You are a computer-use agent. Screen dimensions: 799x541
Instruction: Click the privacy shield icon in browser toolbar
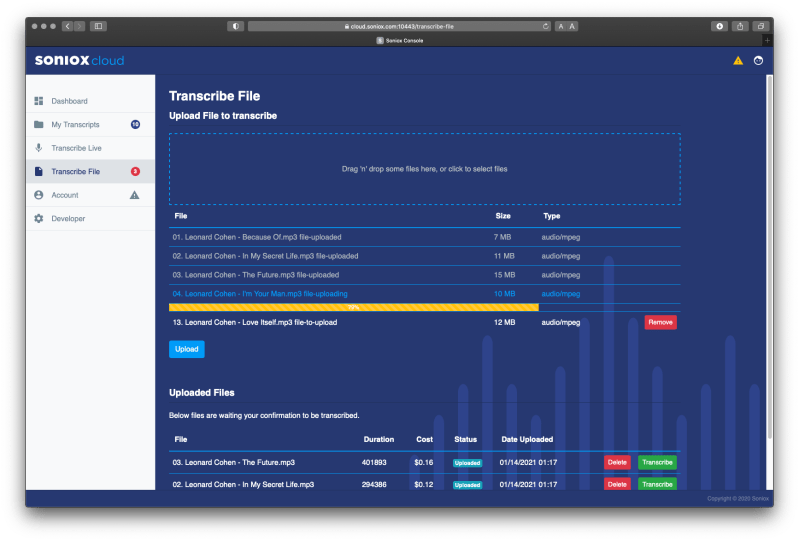click(235, 26)
